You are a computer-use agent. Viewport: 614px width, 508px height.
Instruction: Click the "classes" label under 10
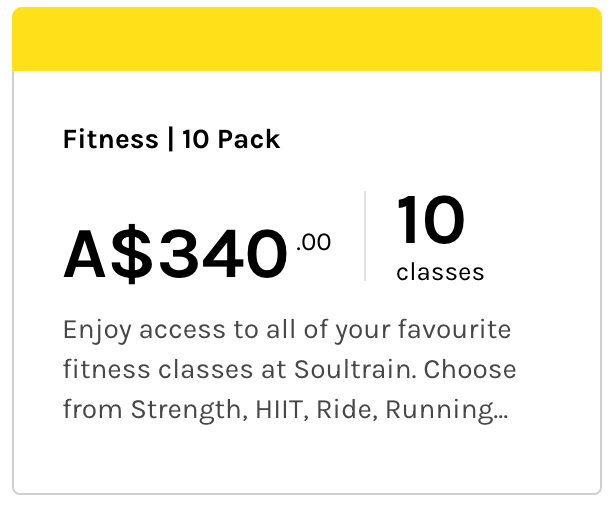pyautogui.click(x=440, y=272)
